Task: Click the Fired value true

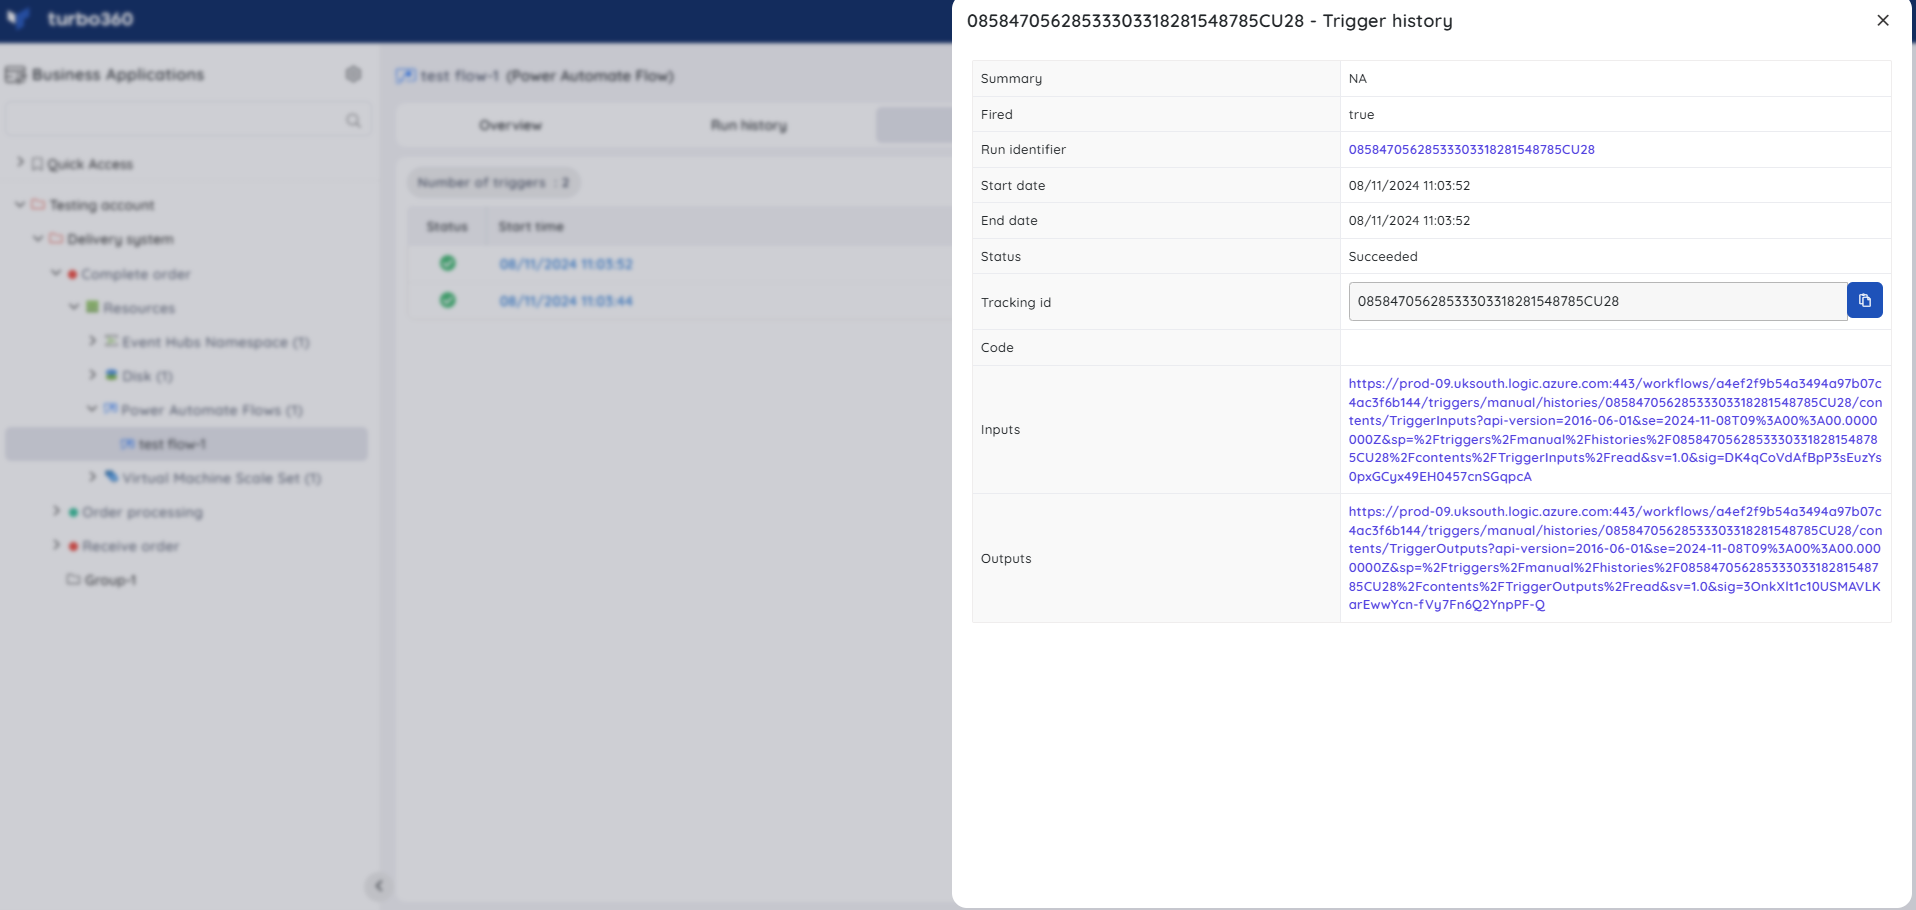Action: [x=1361, y=115]
